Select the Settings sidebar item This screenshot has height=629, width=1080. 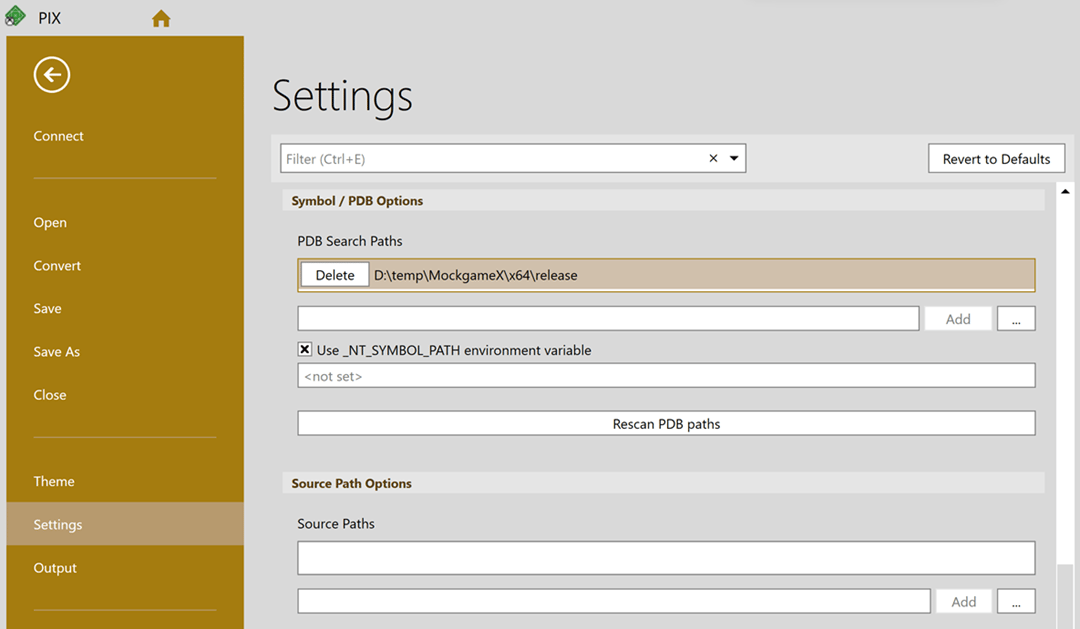125,524
